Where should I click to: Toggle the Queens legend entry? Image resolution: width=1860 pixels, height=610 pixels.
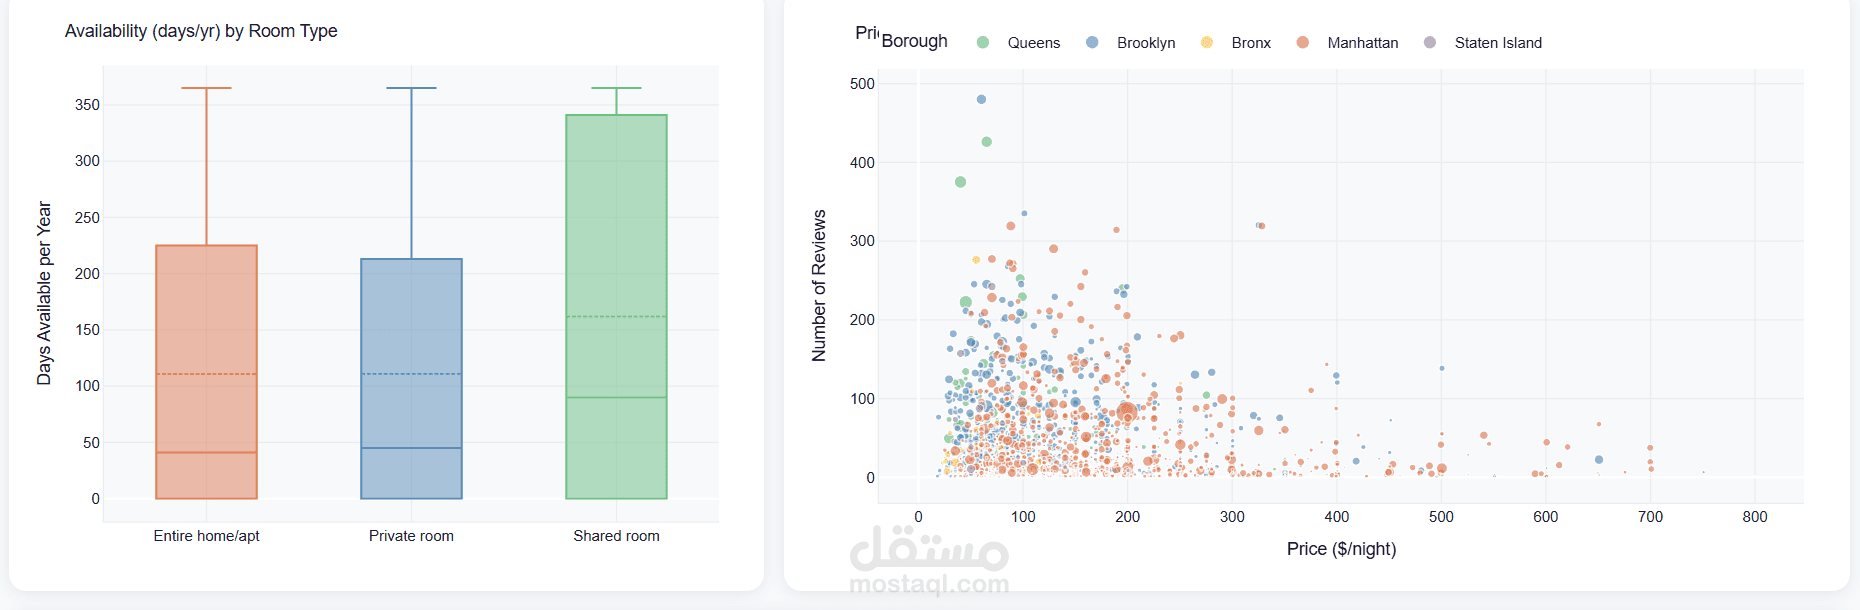tap(1033, 43)
